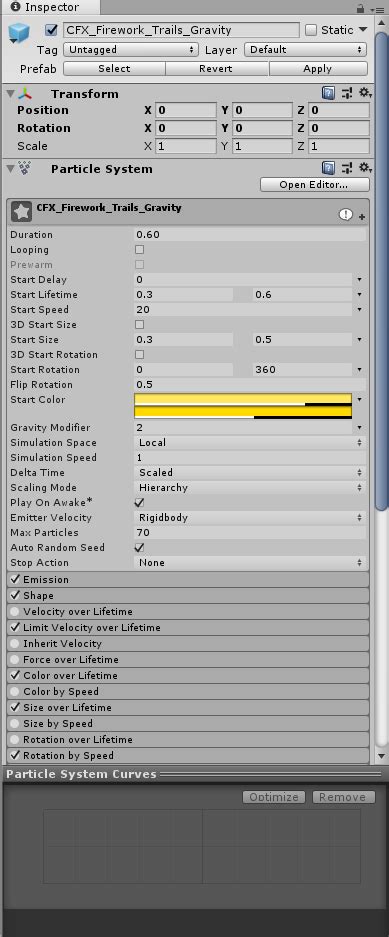The height and width of the screenshot is (937, 389).
Task: Open Delta Time dropdown
Action: click(250, 473)
